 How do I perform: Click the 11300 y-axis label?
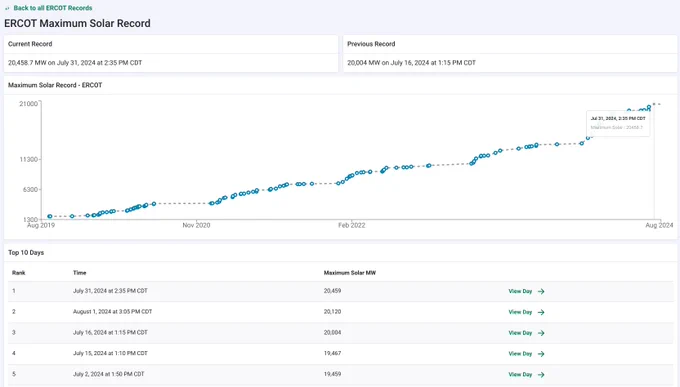click(29, 159)
